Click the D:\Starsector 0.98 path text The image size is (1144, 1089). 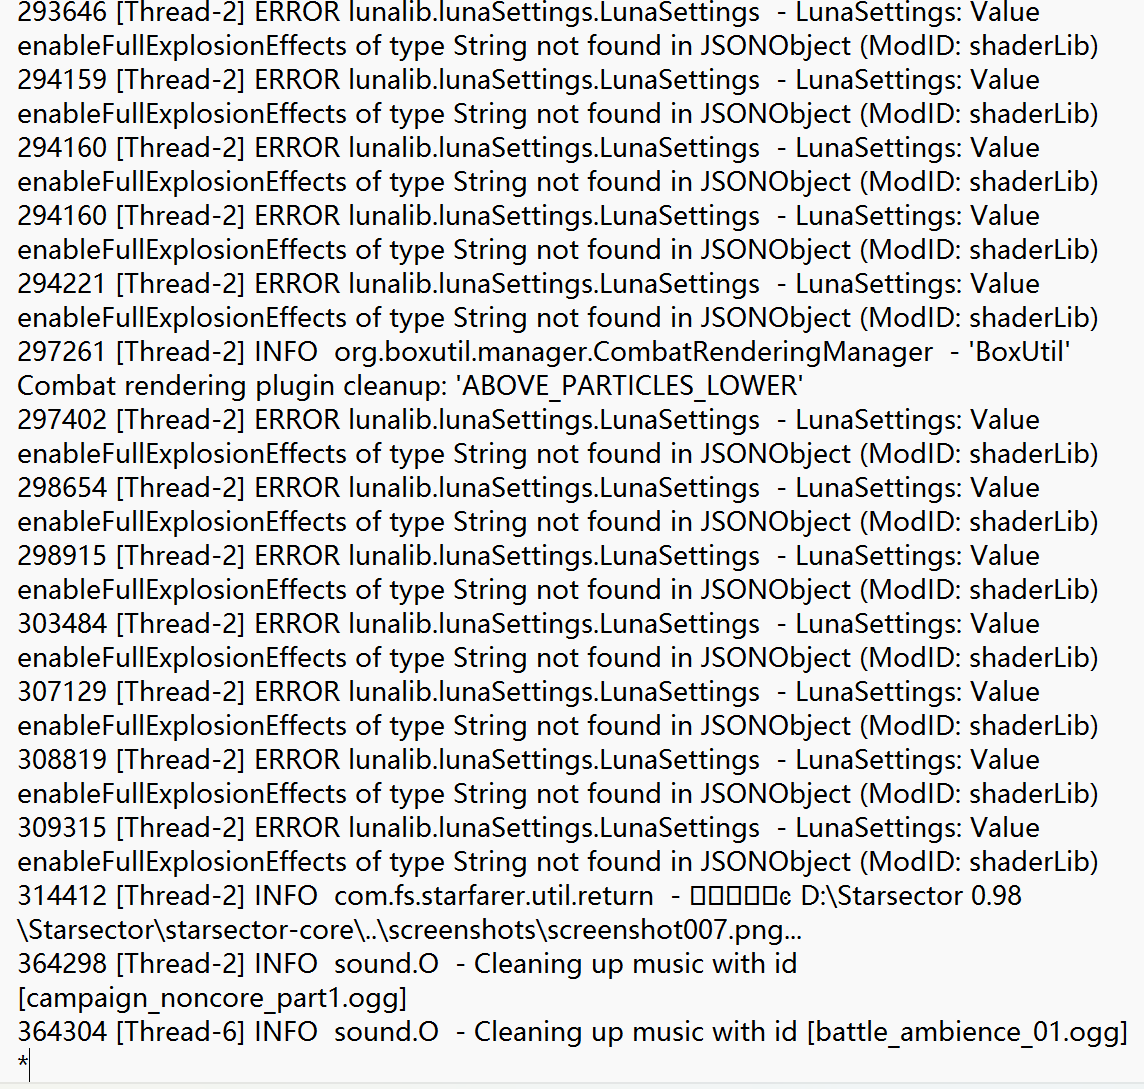pos(911,896)
